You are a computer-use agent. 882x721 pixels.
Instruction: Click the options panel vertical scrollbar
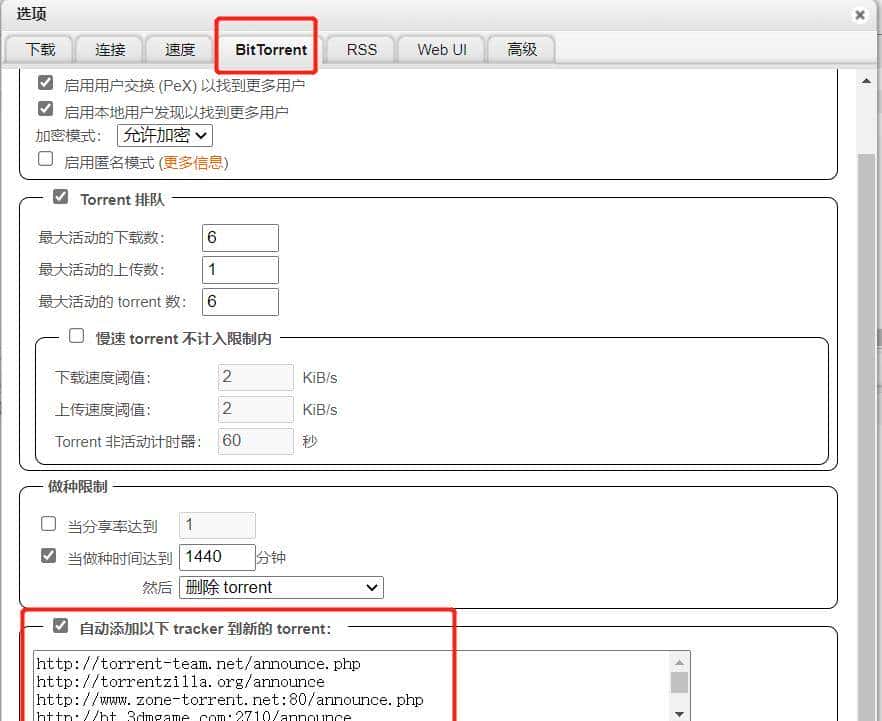click(869, 400)
